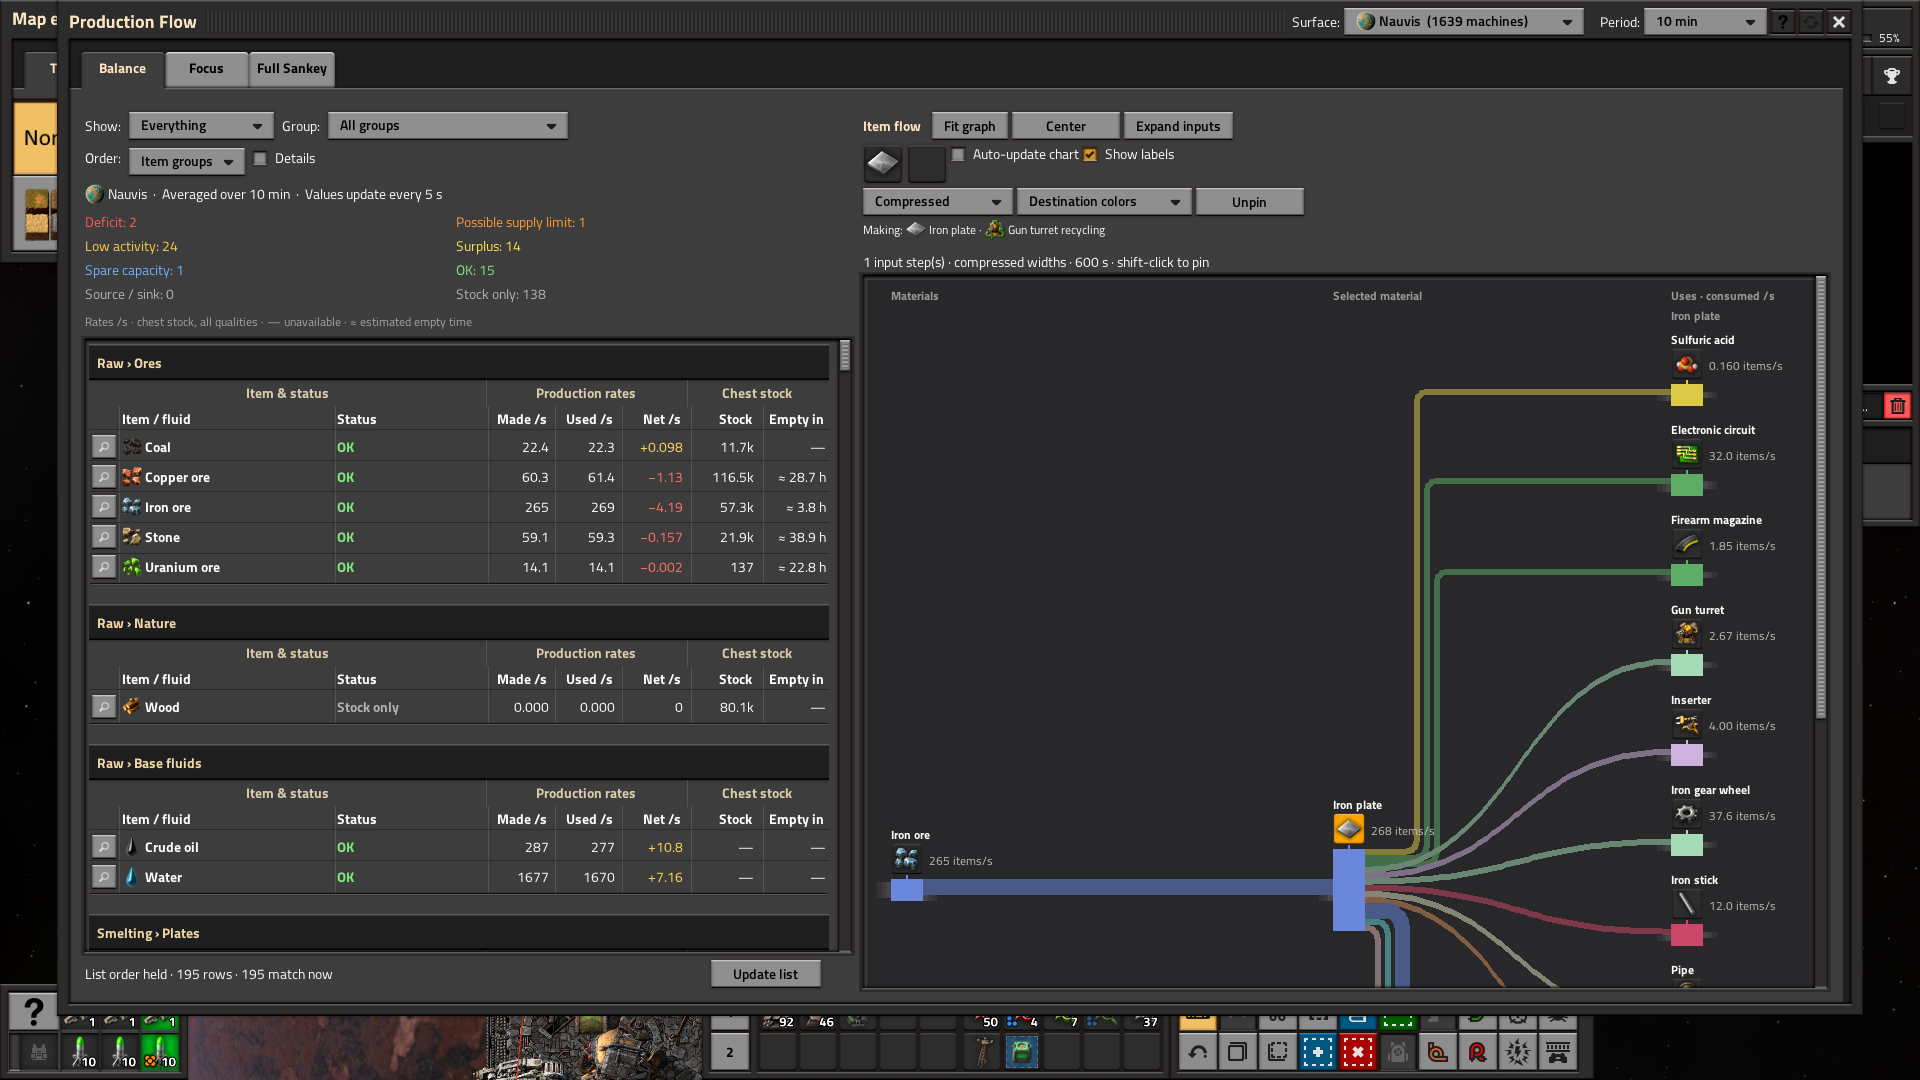Click the Expand inputs button
The height and width of the screenshot is (1080, 1920).
coord(1178,127)
